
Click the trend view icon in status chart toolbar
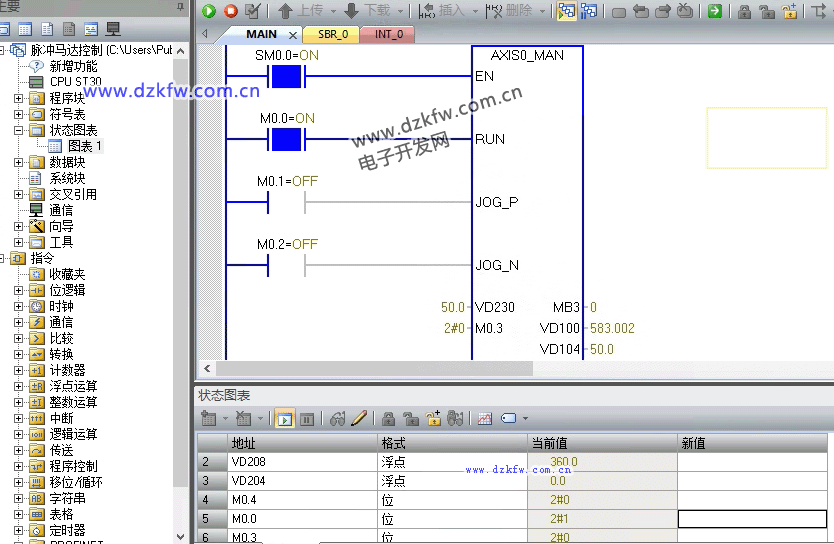pyautogui.click(x=485, y=419)
